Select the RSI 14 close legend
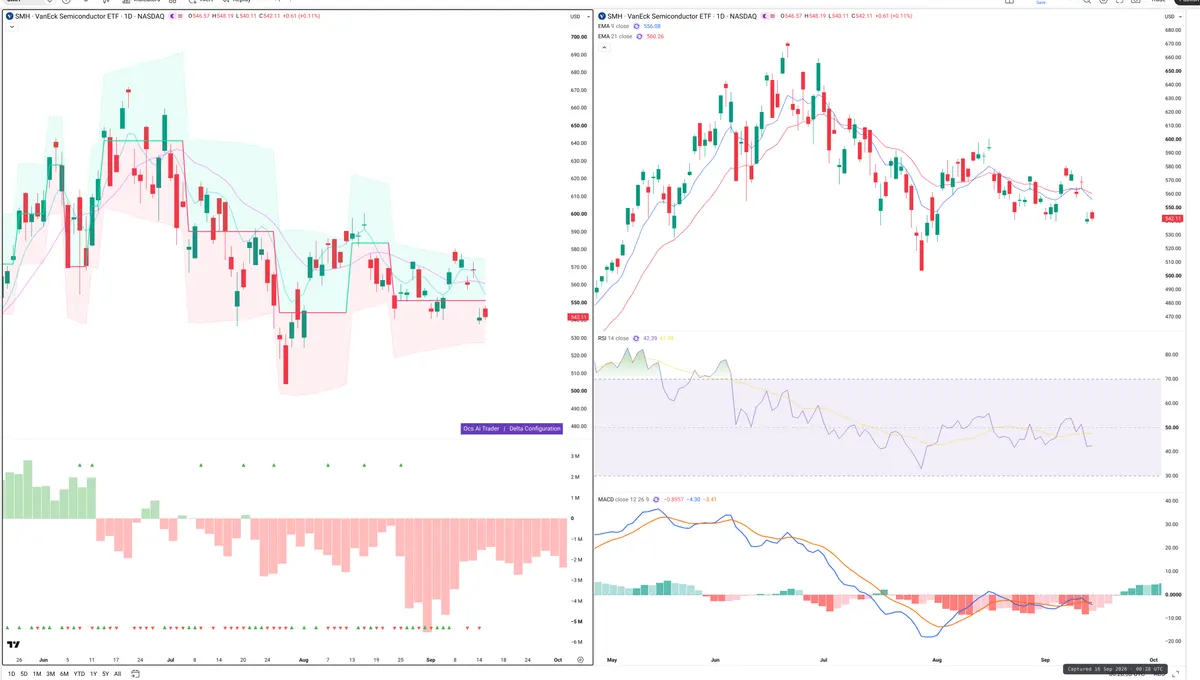The width and height of the screenshot is (1200, 680). (x=614, y=338)
